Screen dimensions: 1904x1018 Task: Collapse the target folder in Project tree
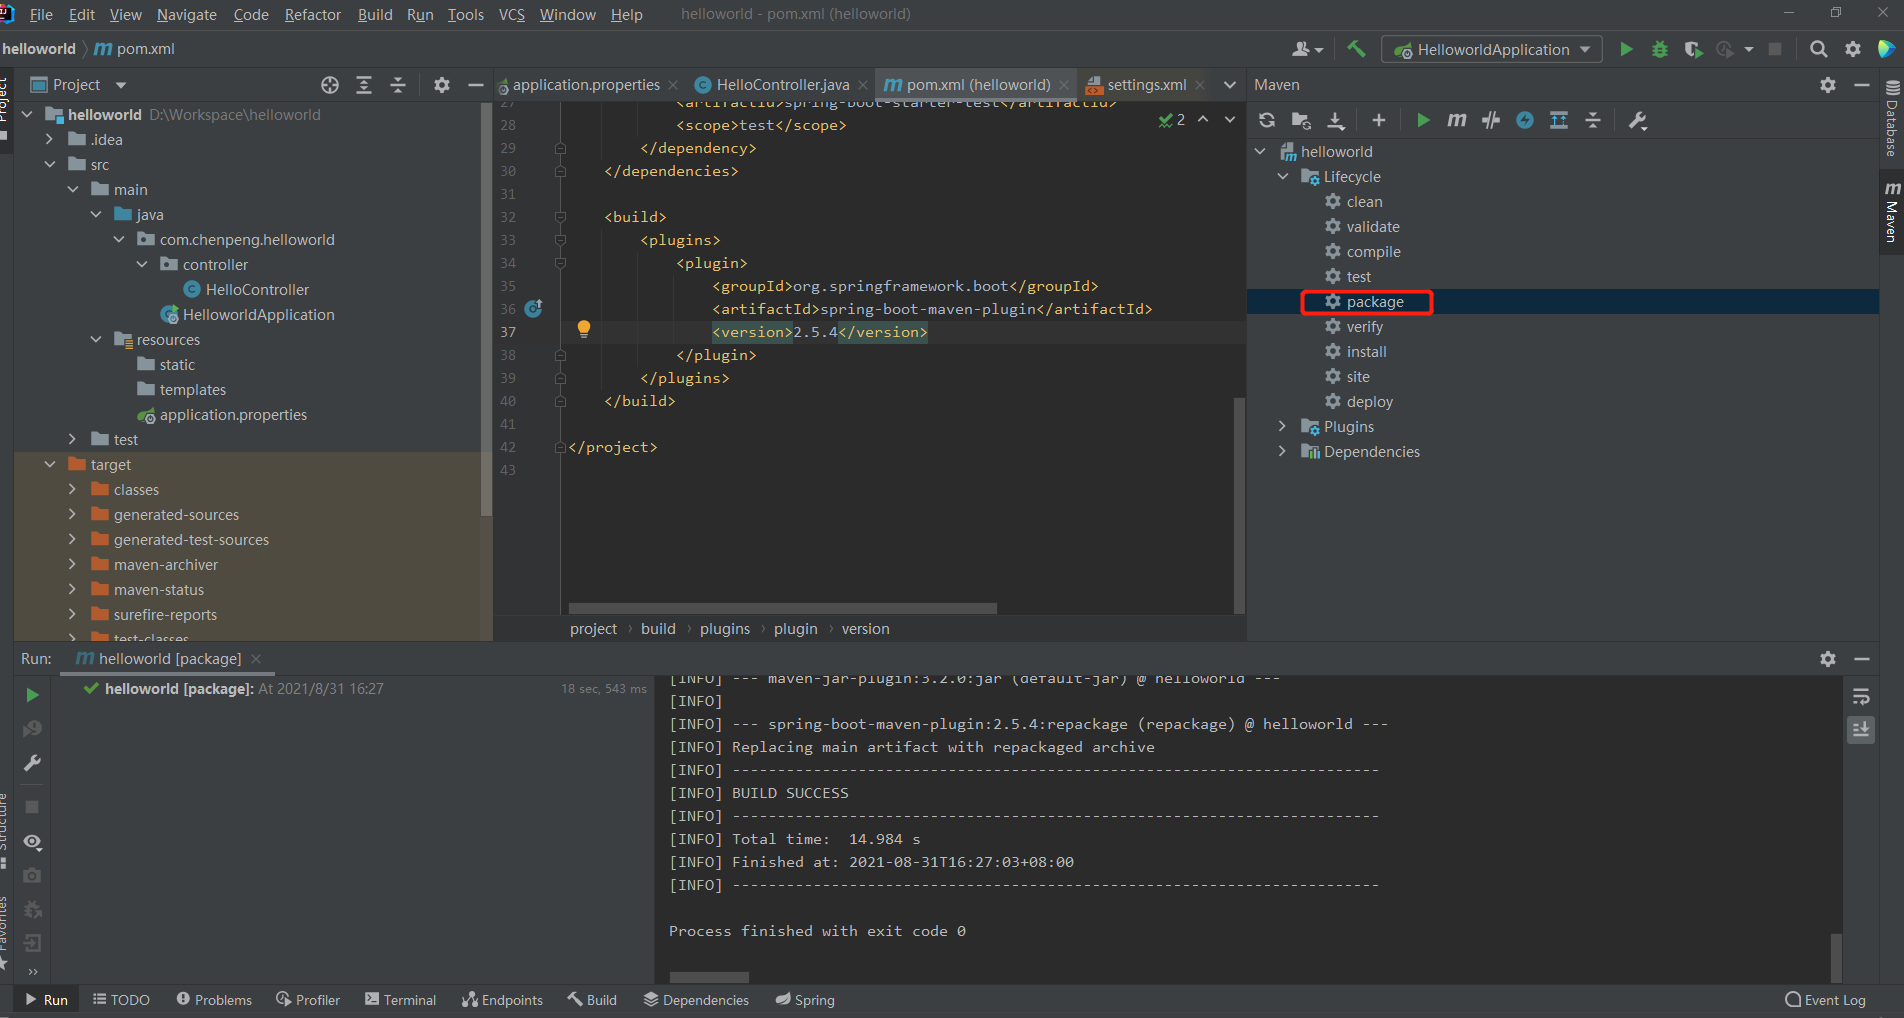point(50,465)
